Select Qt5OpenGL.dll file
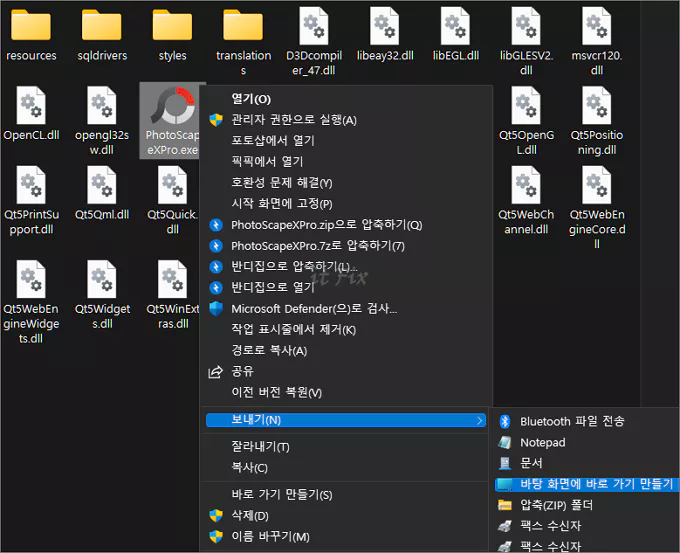 (x=526, y=121)
